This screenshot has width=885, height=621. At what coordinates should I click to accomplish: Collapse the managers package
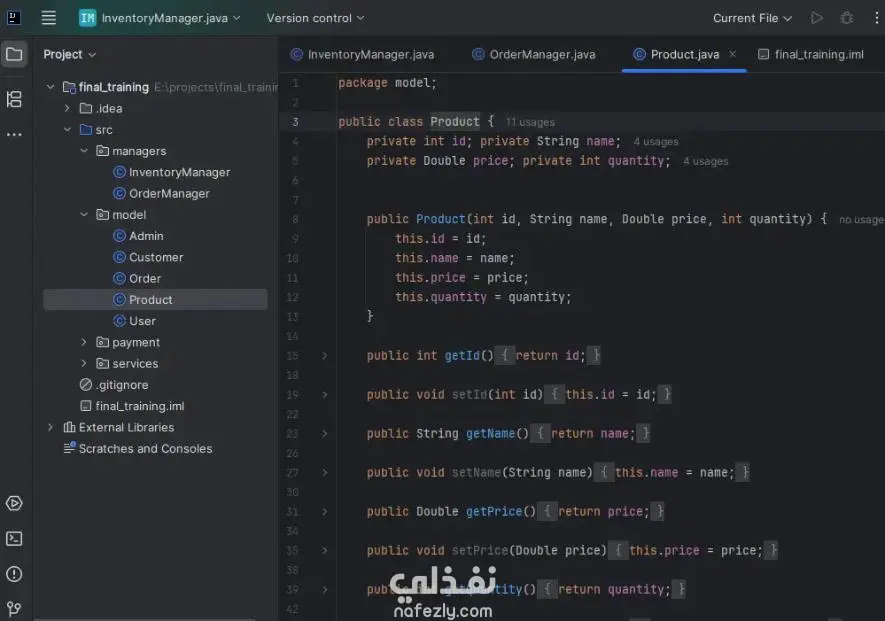click(84, 151)
